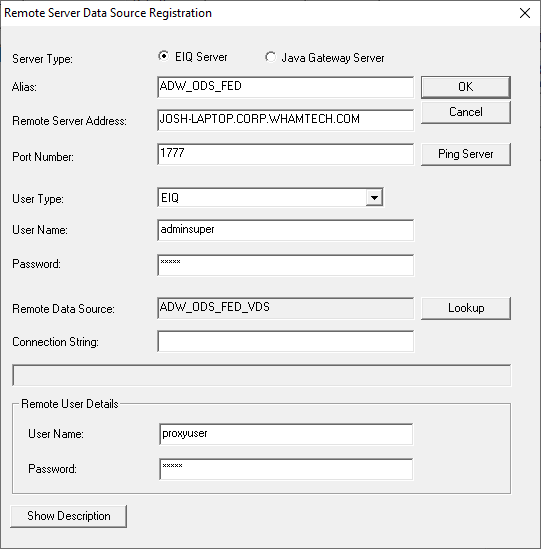
Task: Select the Remote Data Source field ADW_ODS_FED_VDS
Action: tap(285, 308)
